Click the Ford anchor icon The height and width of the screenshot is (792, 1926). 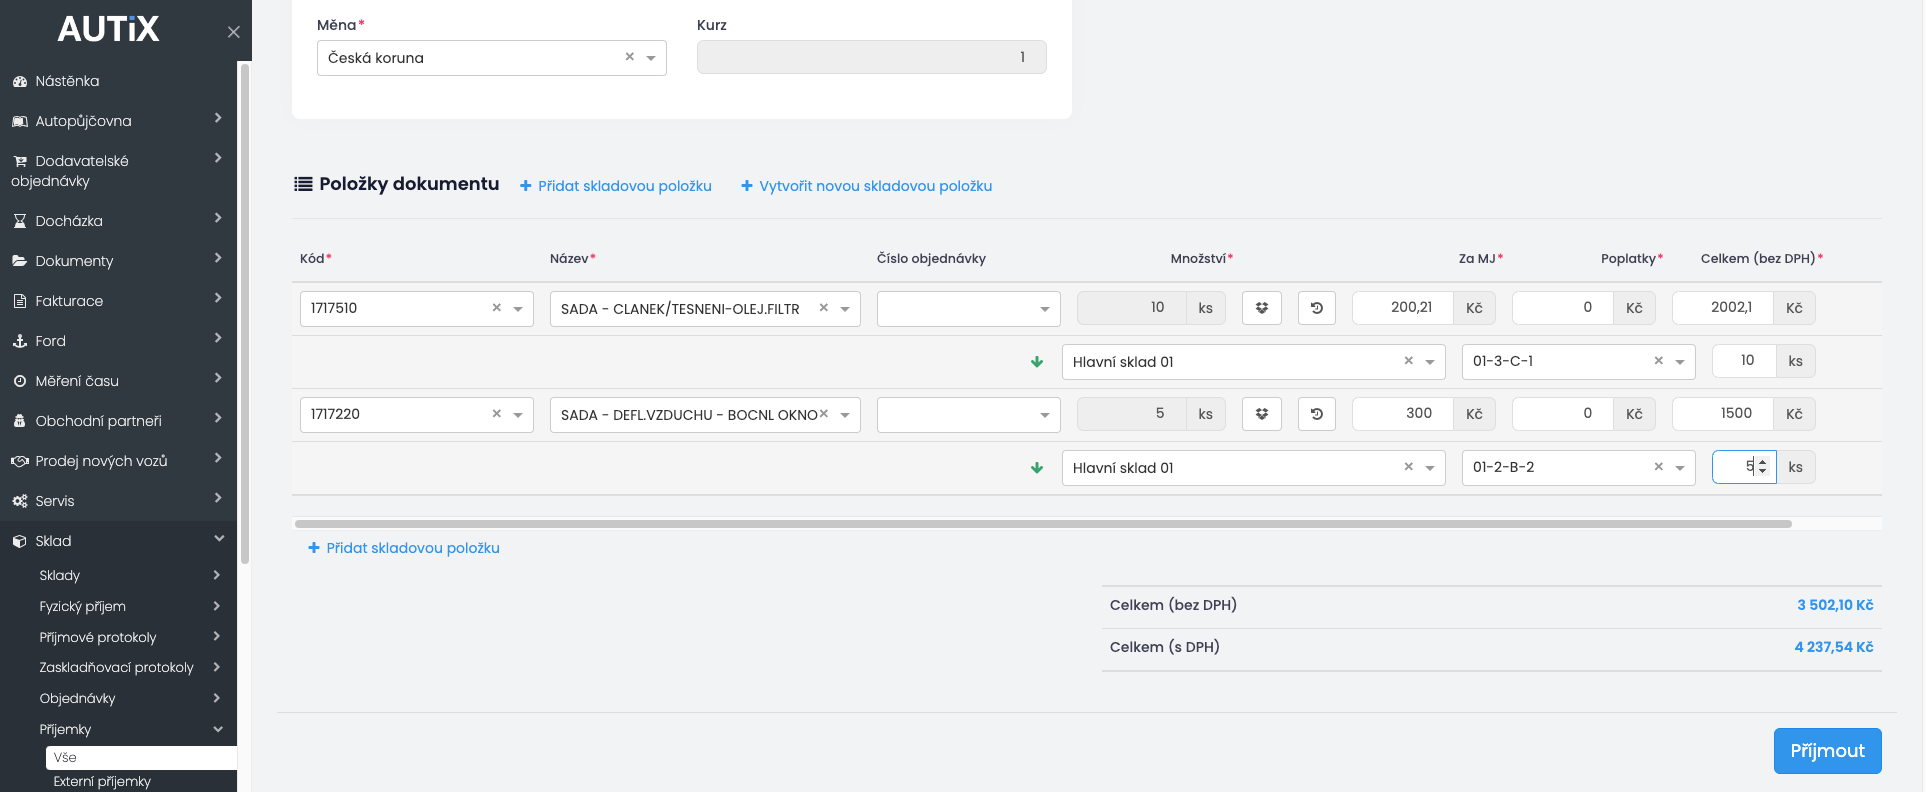[19, 341]
